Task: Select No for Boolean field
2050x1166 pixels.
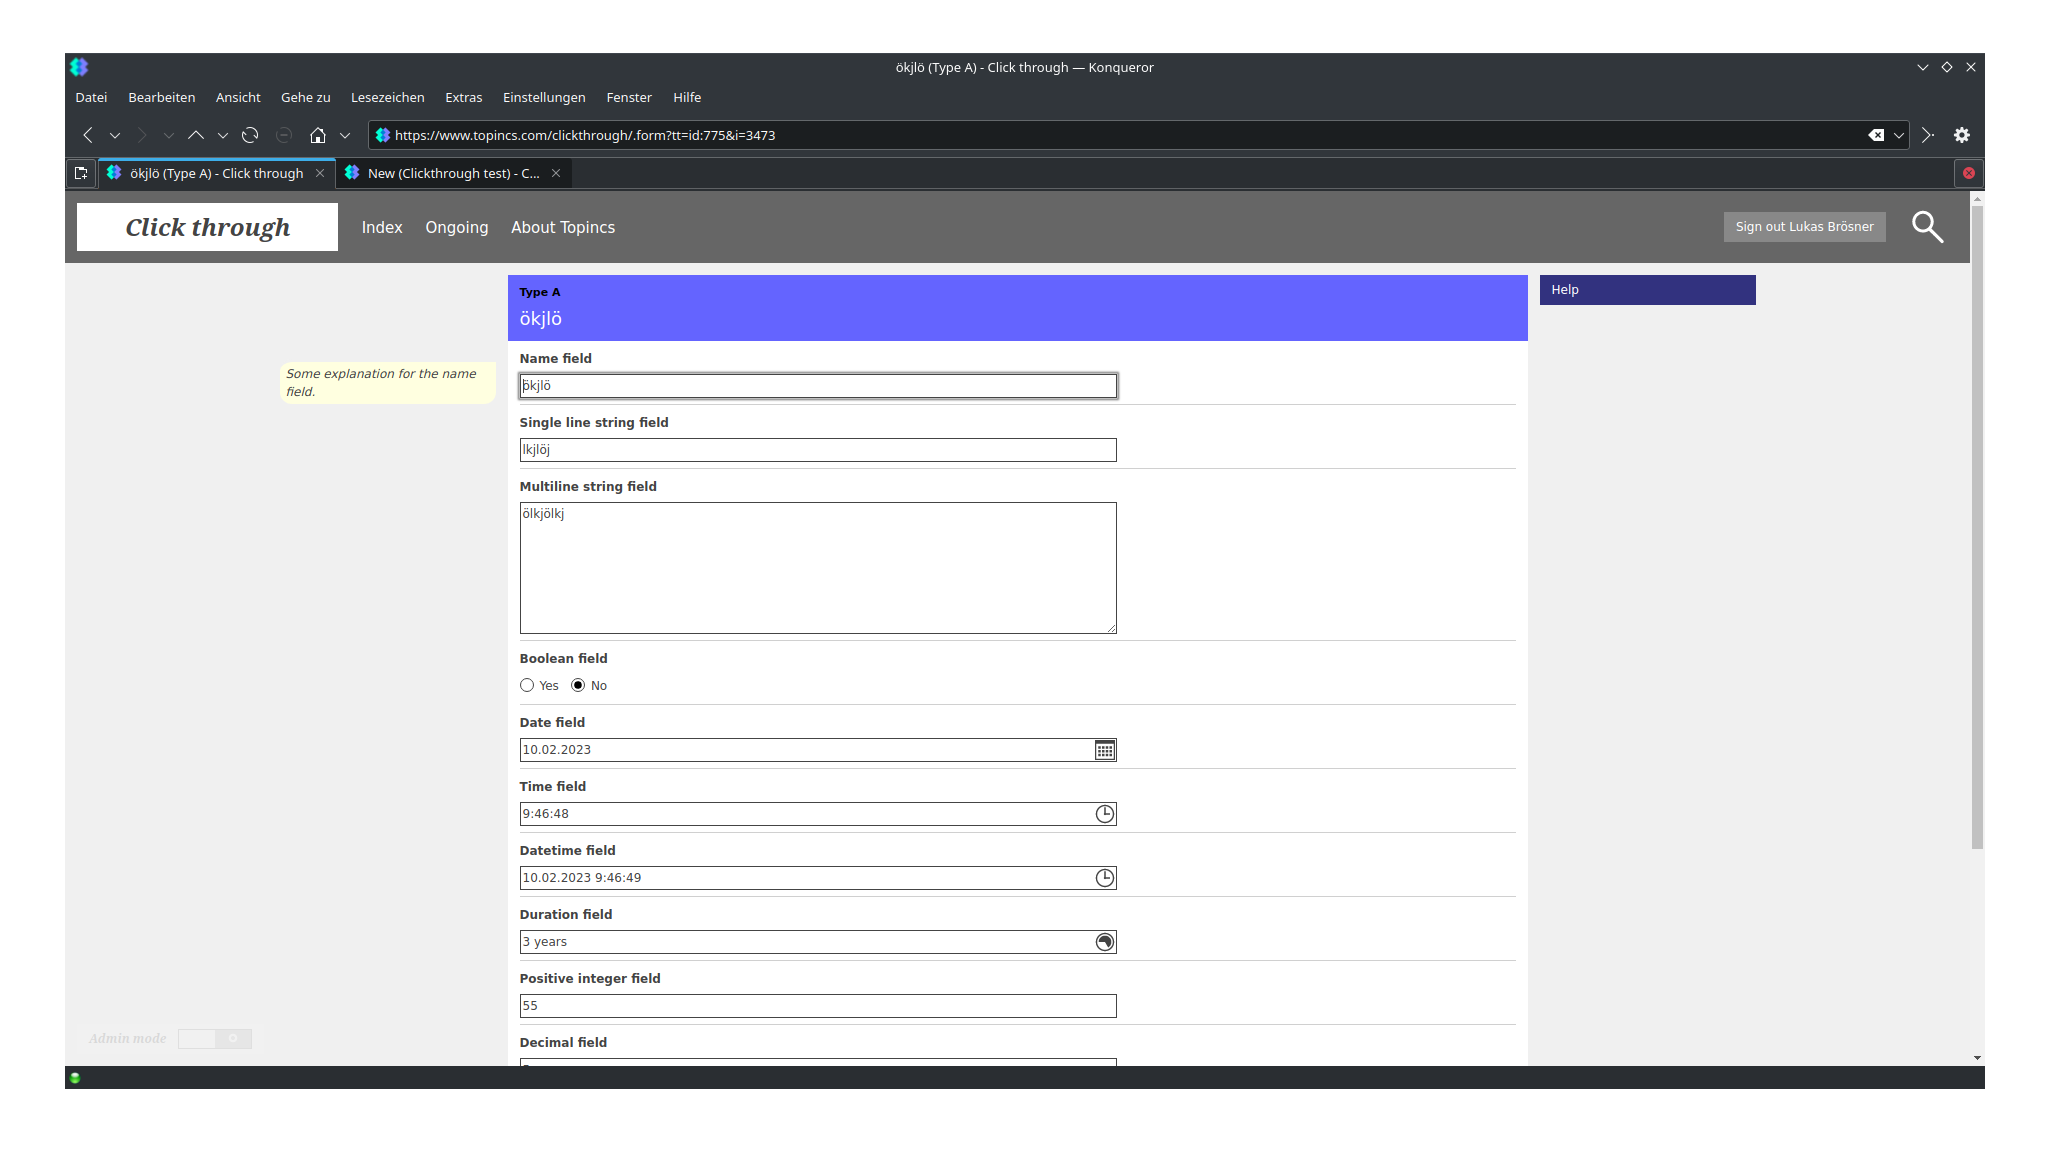Action: point(578,685)
